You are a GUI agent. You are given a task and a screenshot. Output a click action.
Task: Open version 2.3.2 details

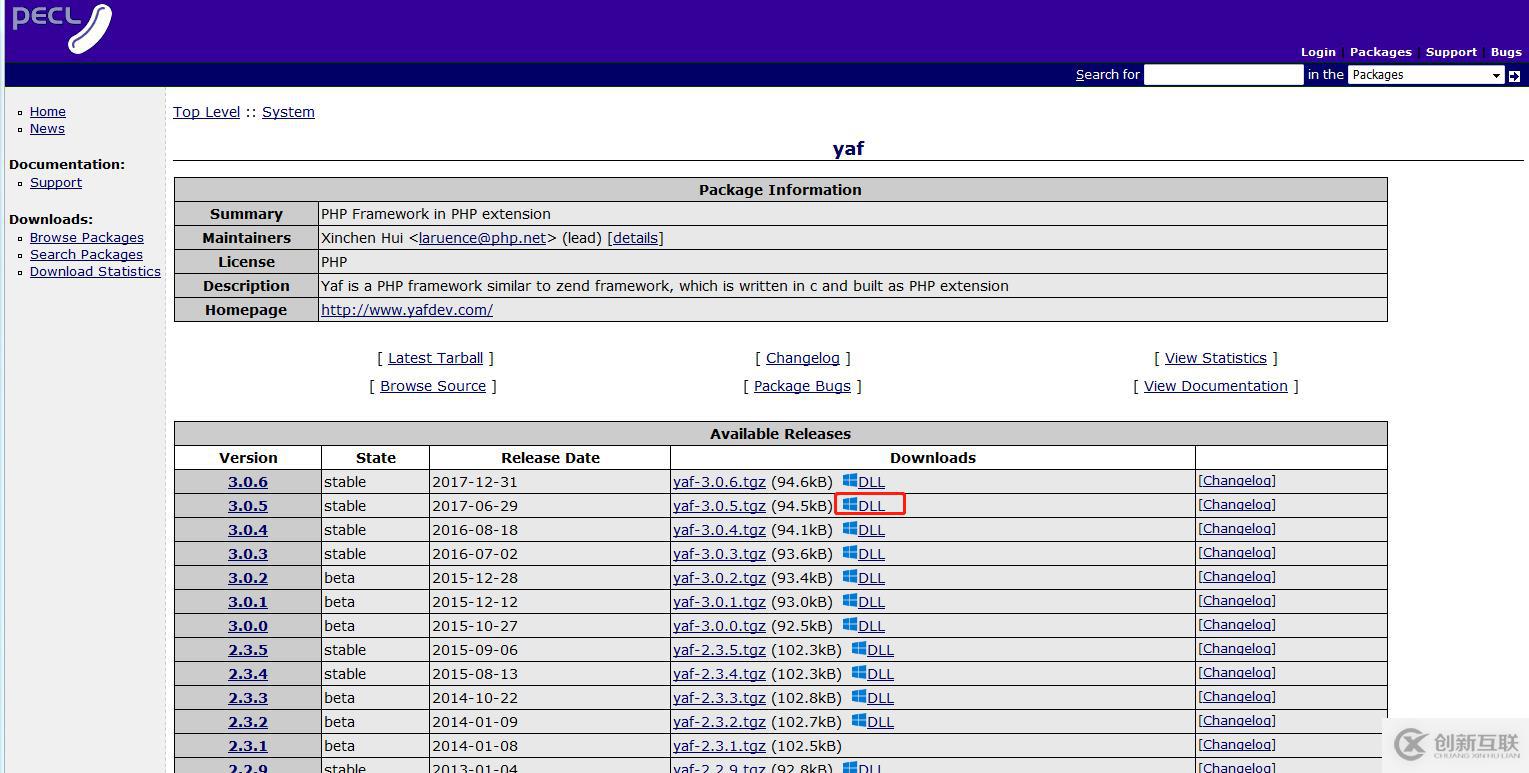pyautogui.click(x=248, y=722)
